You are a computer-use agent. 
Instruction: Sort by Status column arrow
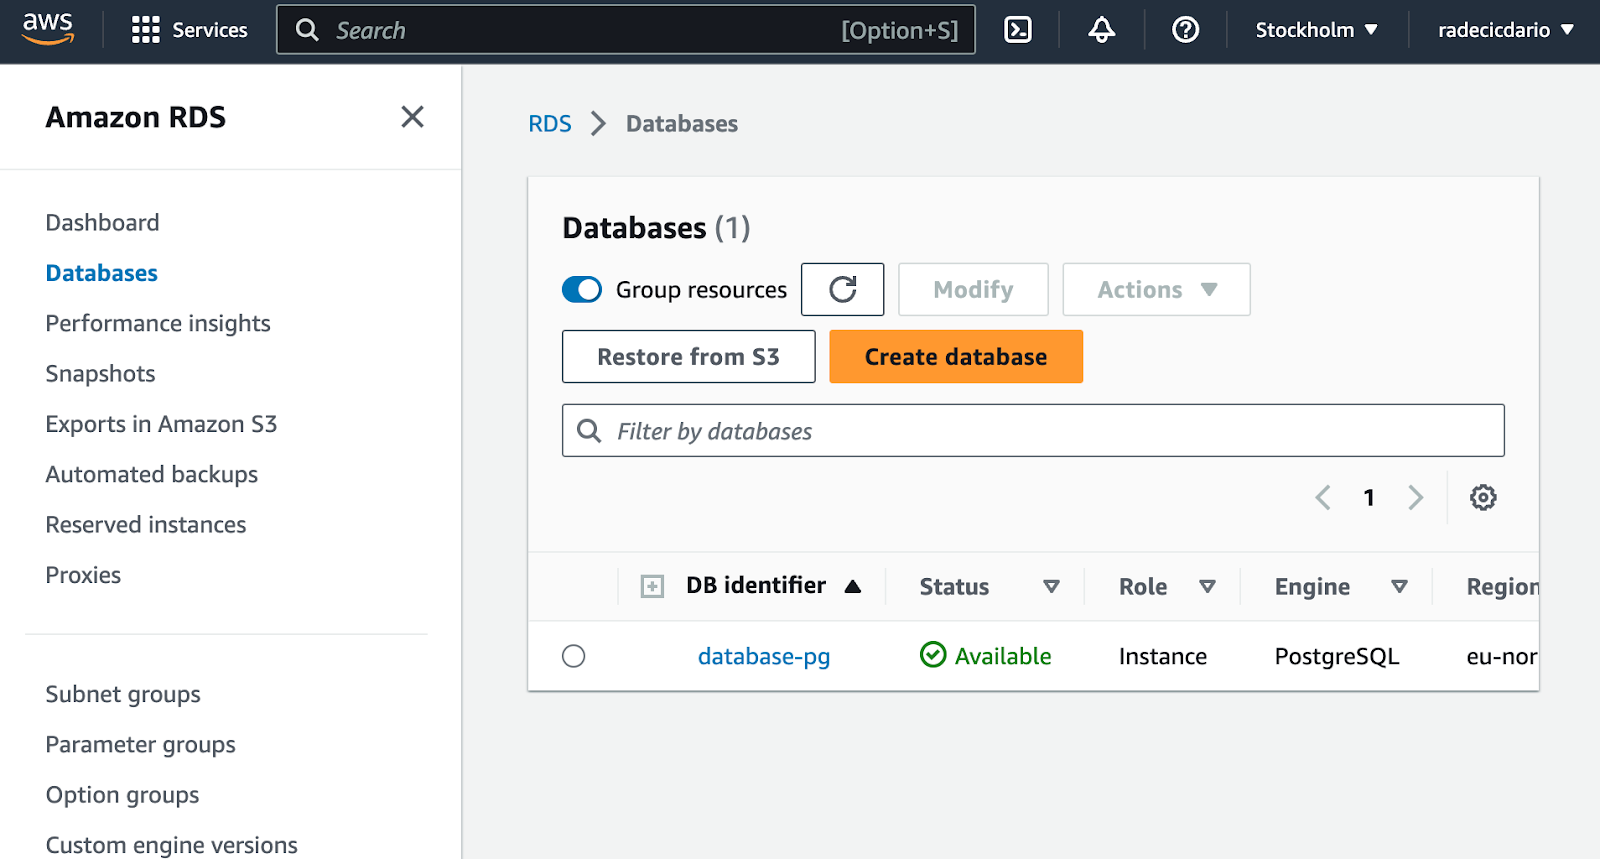pyautogui.click(x=1051, y=586)
